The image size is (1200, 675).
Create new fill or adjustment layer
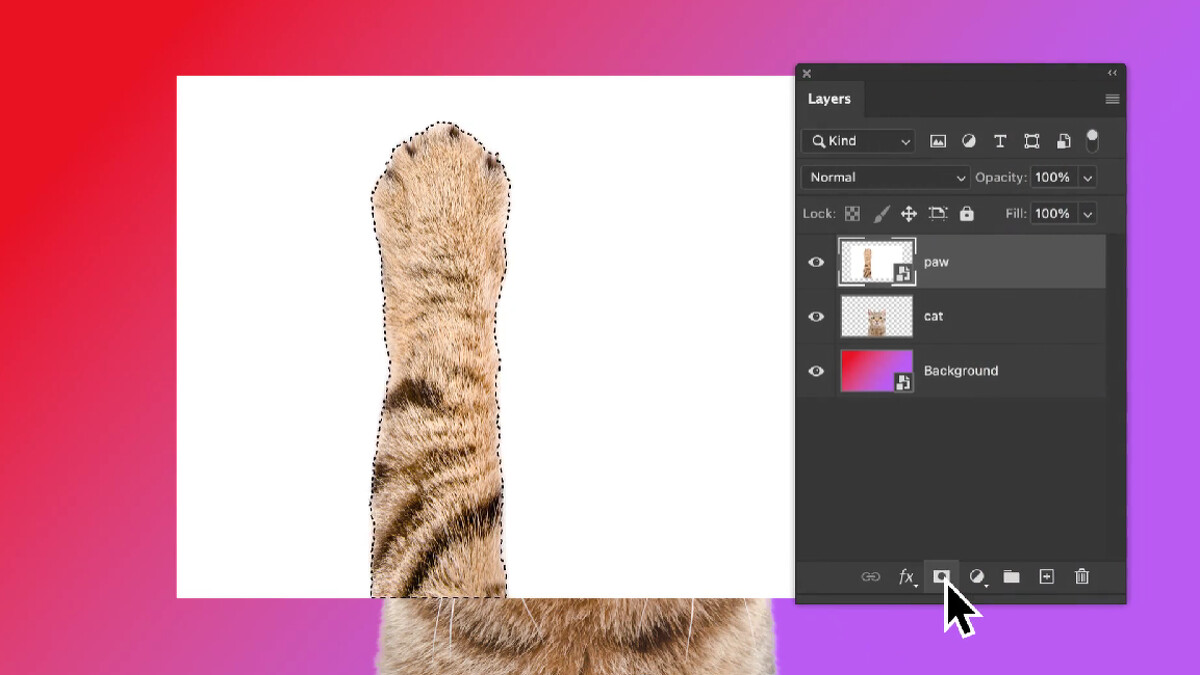coord(977,577)
